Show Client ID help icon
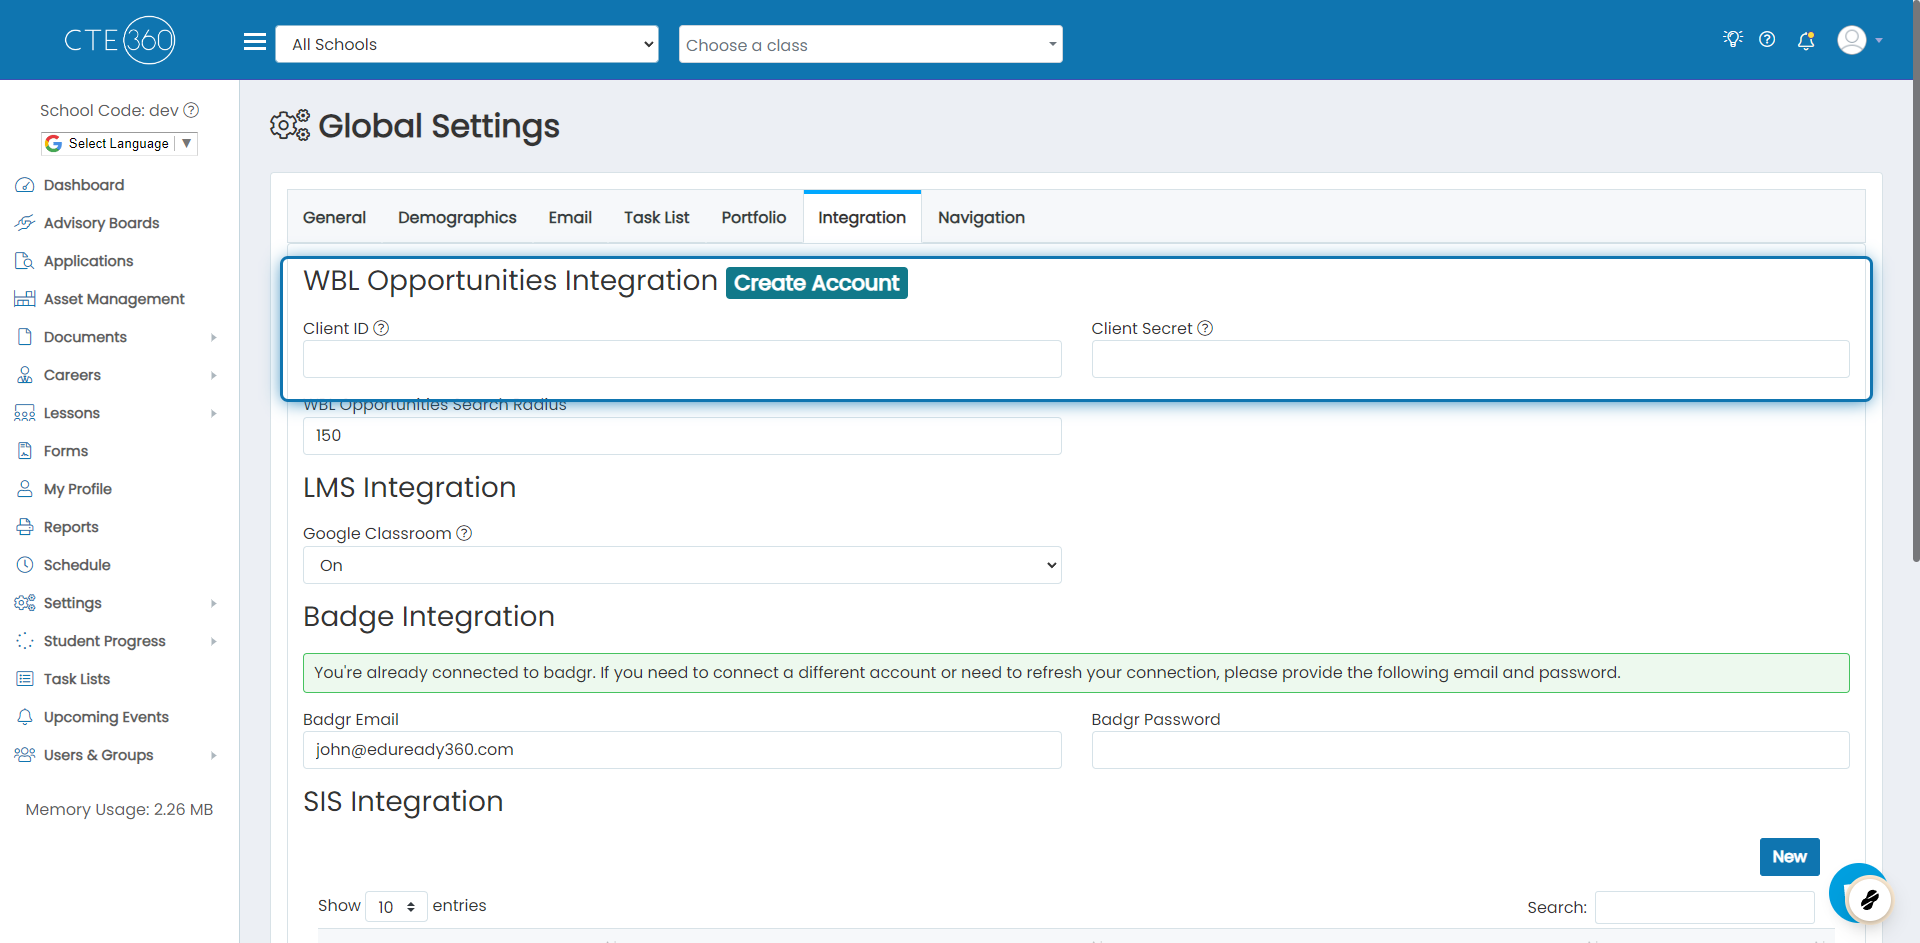 [381, 328]
